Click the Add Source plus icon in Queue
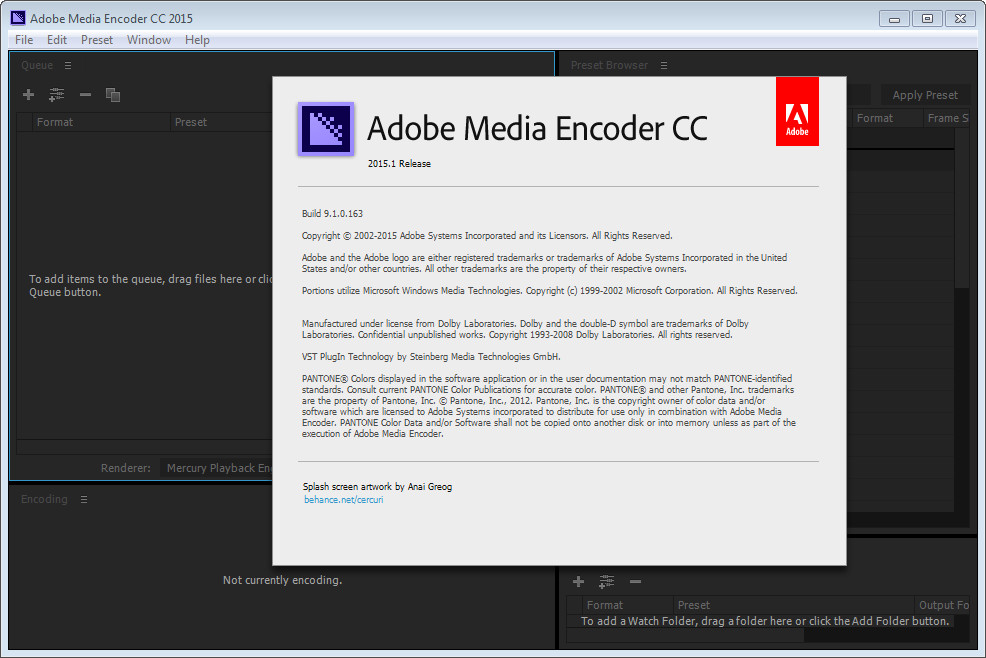Screen dimensions: 986x658 point(28,95)
